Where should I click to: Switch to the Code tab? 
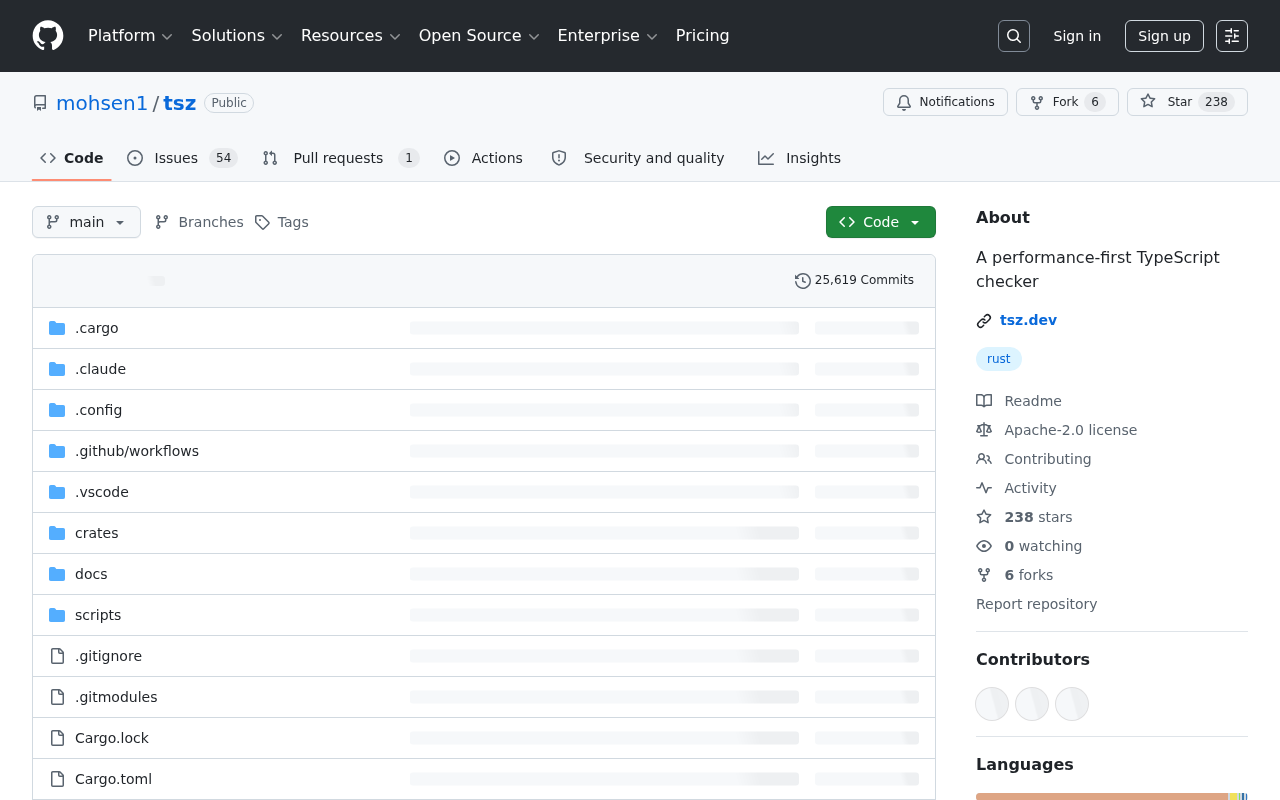pos(72,158)
